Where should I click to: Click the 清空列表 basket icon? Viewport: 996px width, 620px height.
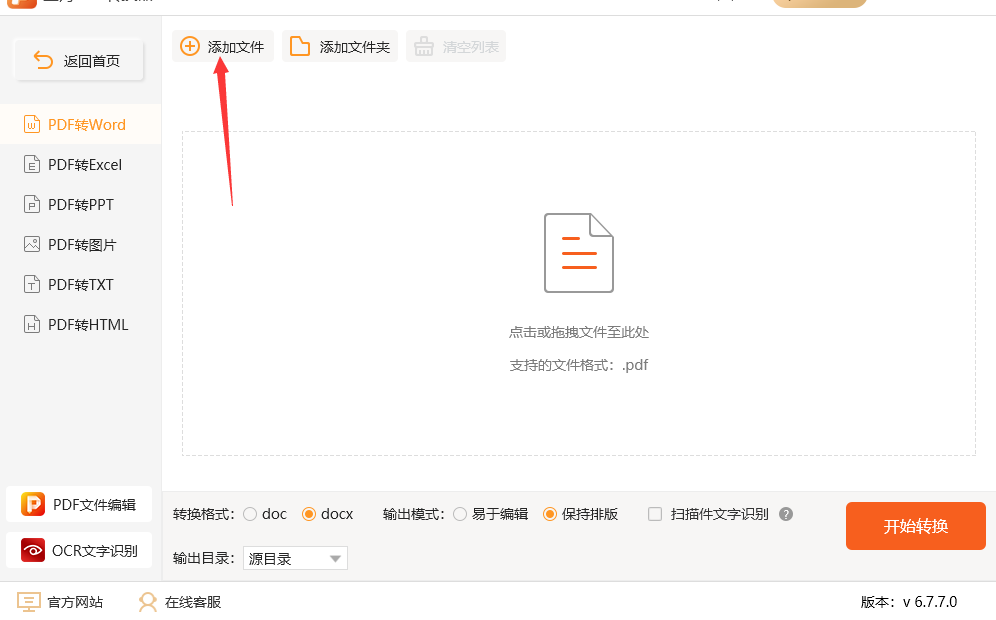pos(424,46)
